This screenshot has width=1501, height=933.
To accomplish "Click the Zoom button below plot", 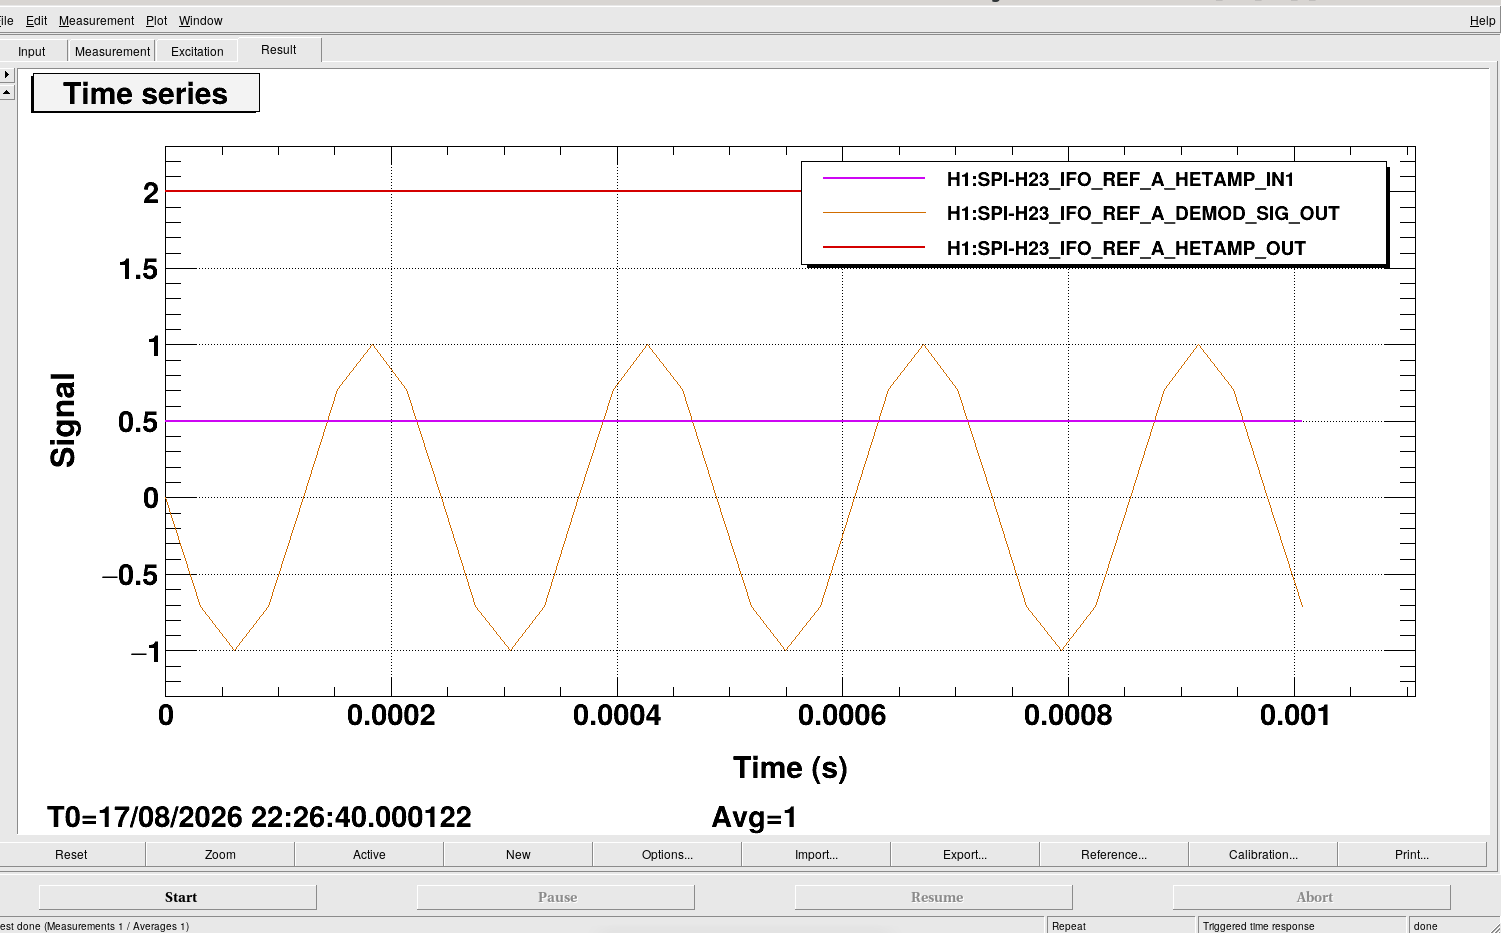I will pyautogui.click(x=220, y=854).
